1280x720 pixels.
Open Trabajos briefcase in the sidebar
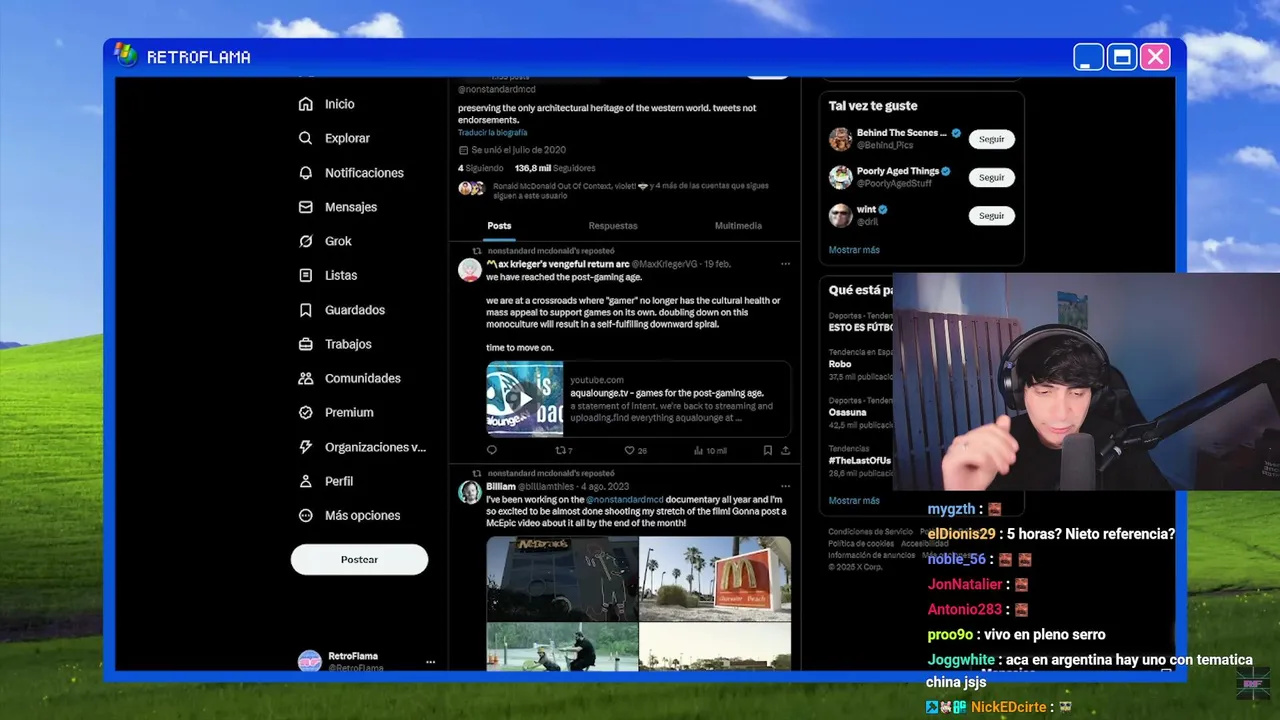335,344
